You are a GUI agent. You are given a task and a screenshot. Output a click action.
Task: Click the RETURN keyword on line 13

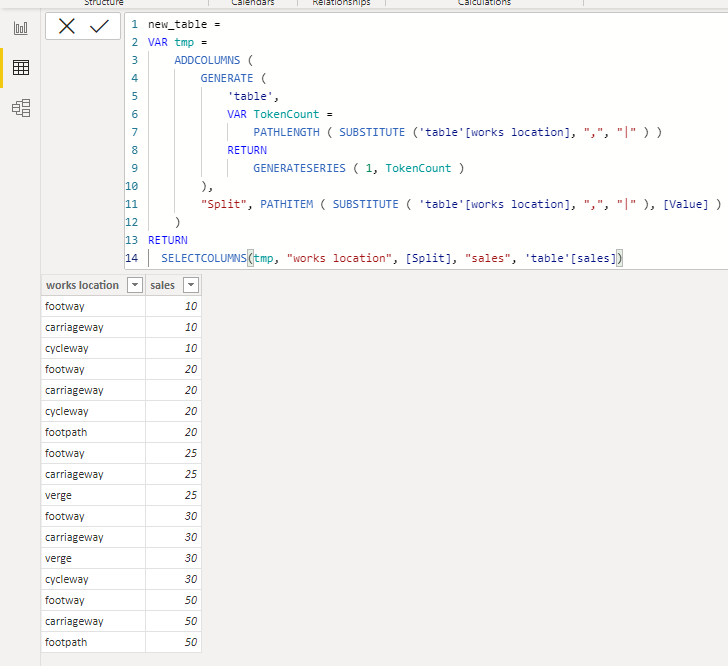(168, 240)
